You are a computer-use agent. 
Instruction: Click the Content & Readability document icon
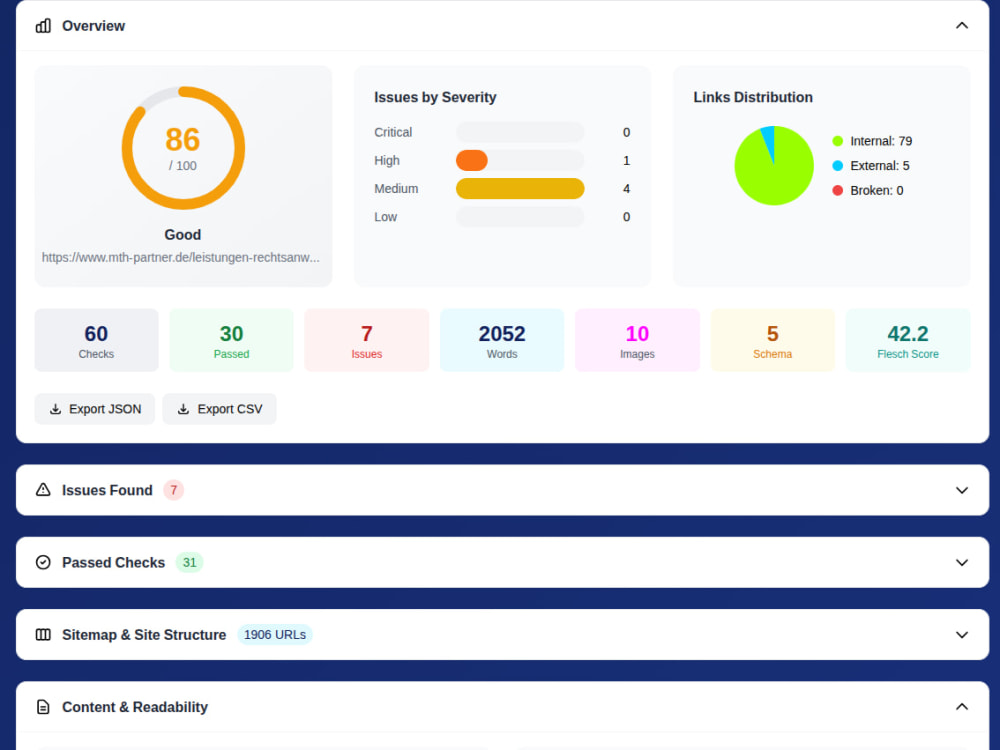pos(43,707)
